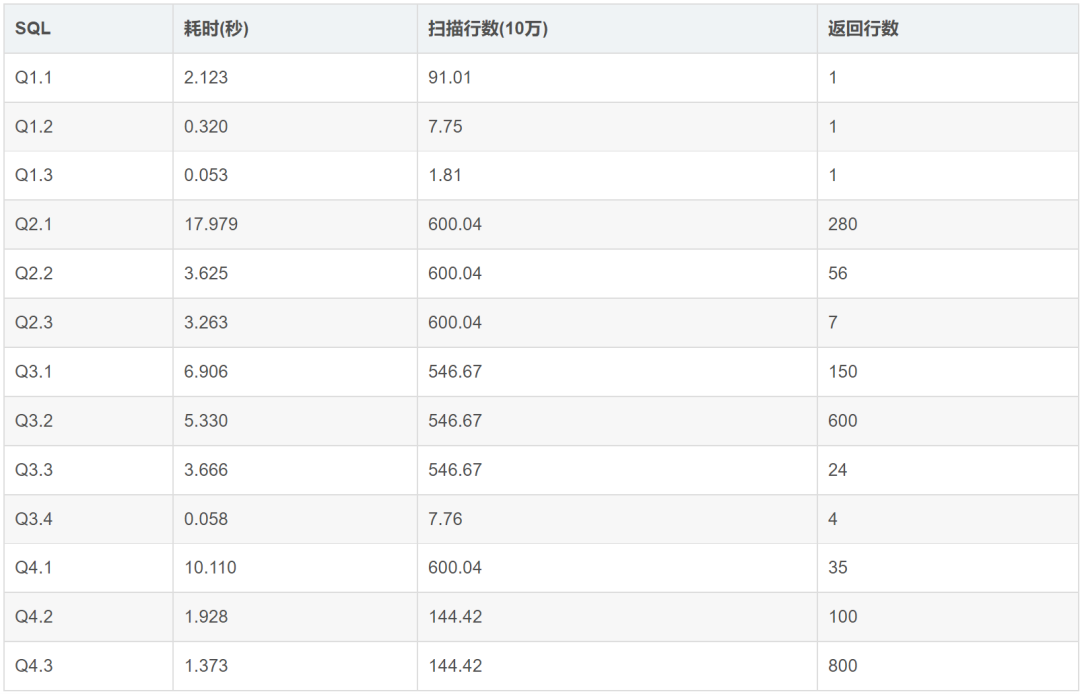
Task: Select the Q2.2 row label
Action: pyautogui.click(x=34, y=273)
